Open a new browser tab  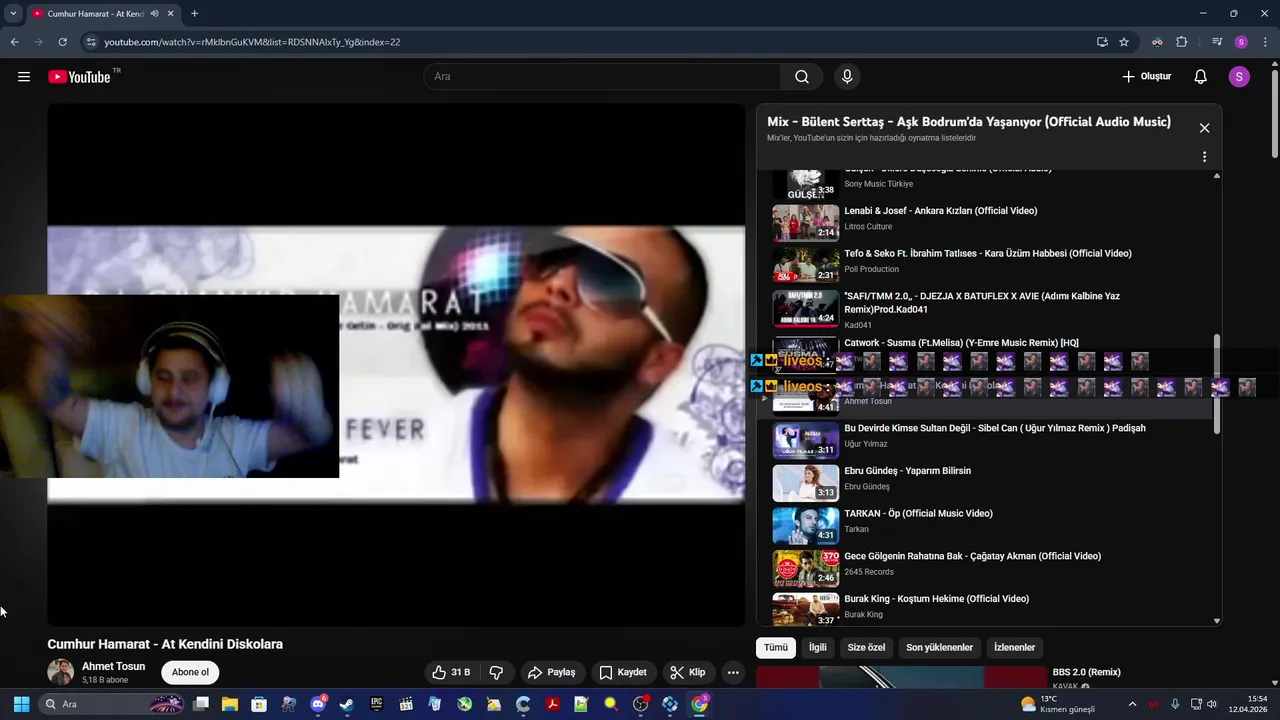click(194, 14)
